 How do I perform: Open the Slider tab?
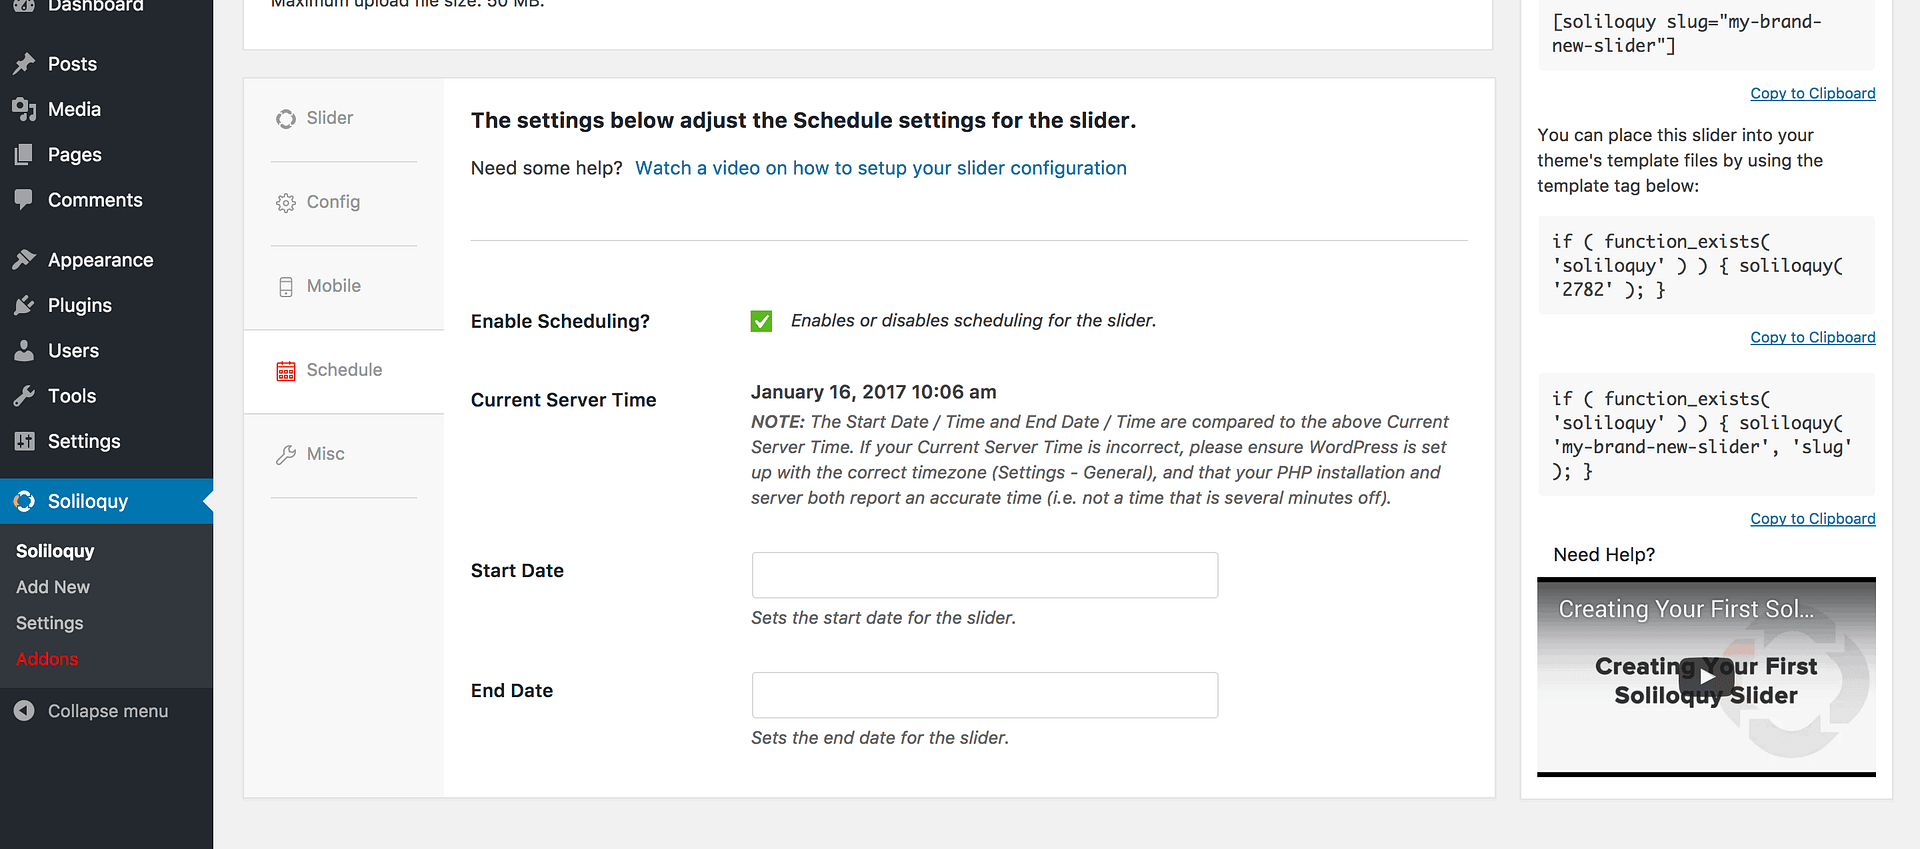pyautogui.click(x=329, y=118)
